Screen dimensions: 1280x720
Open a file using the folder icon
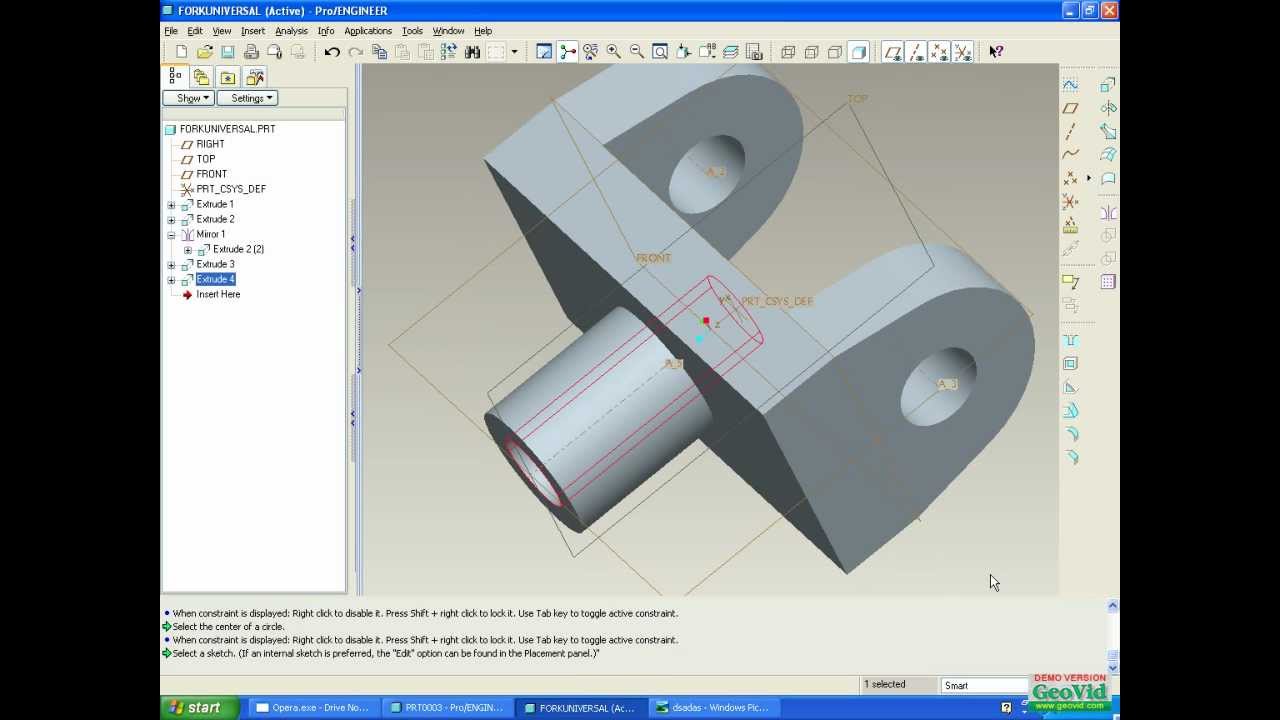click(x=204, y=52)
